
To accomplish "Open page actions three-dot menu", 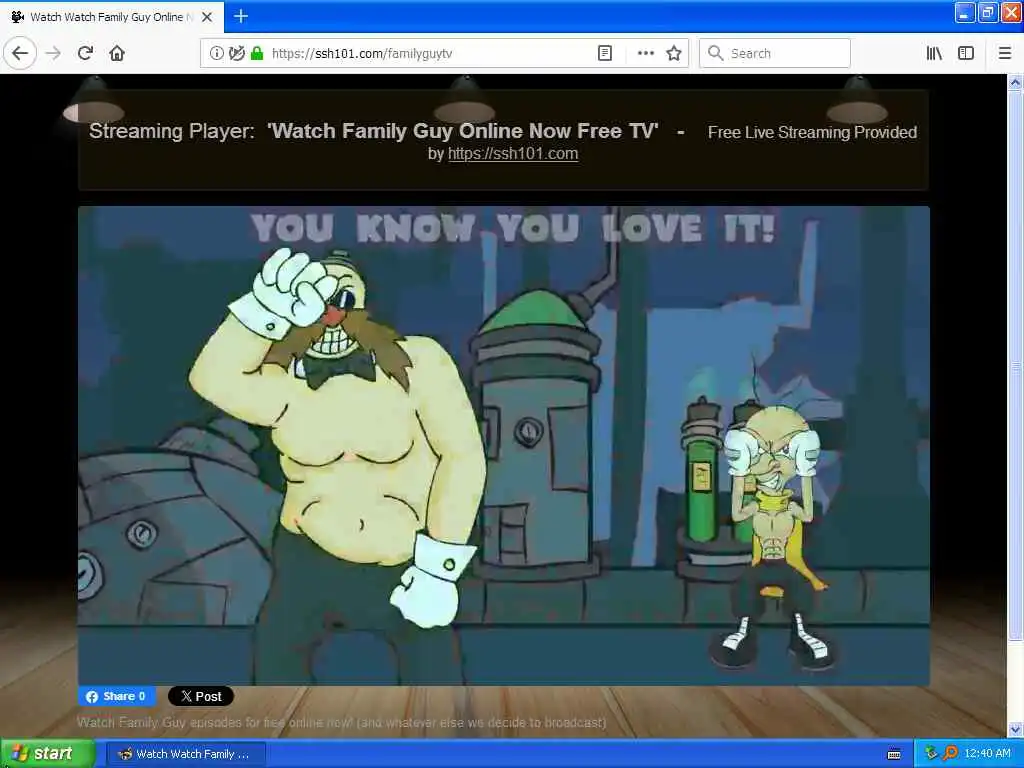I will tap(645, 53).
